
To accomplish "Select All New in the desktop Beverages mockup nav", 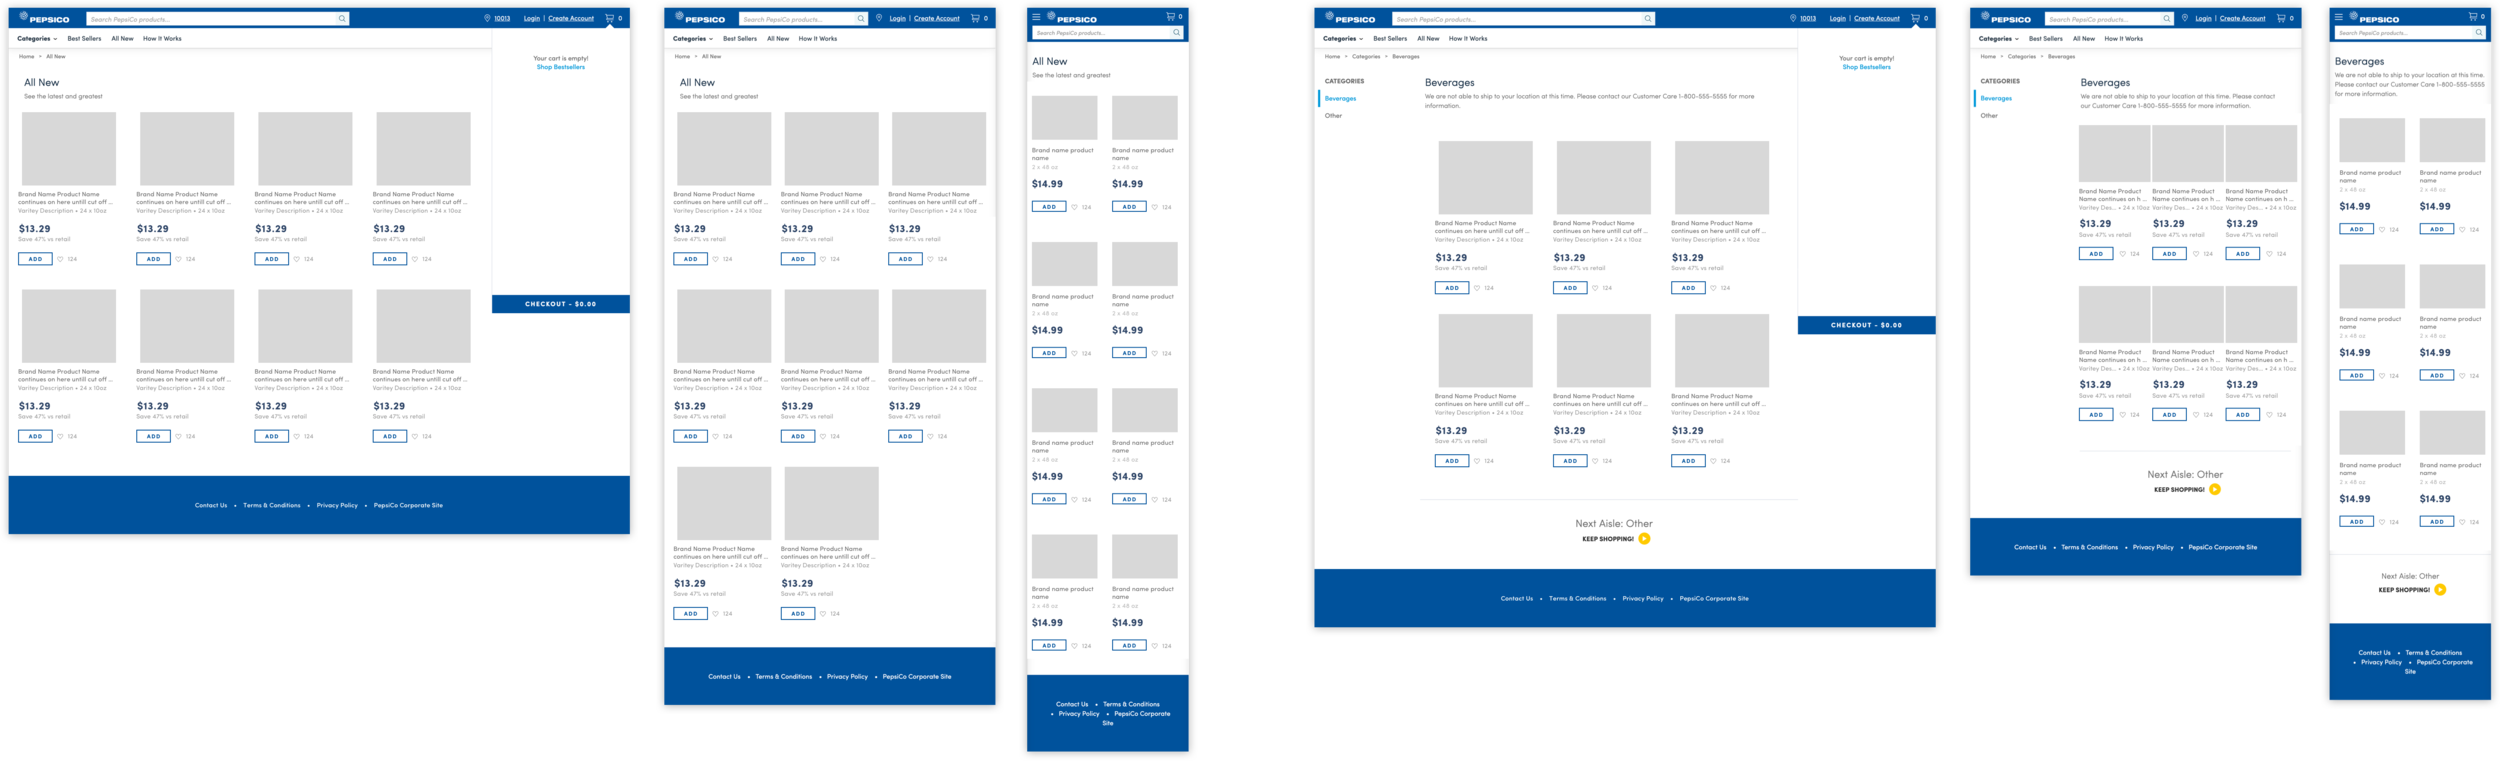I will [1428, 39].
